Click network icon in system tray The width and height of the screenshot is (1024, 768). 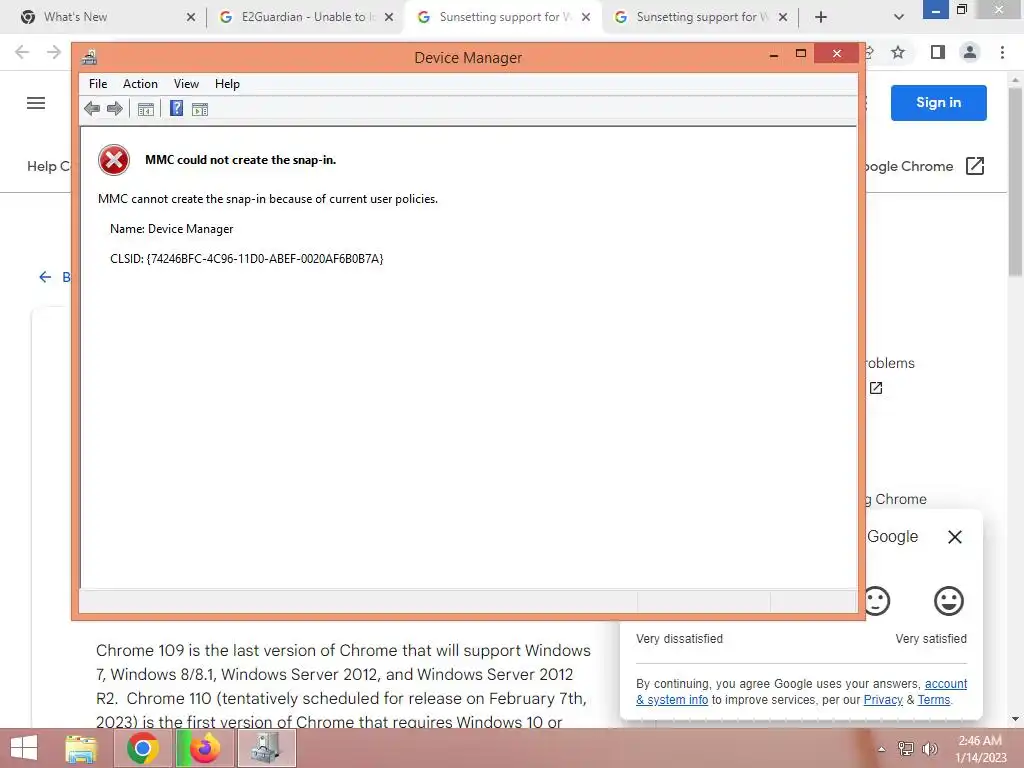[x=905, y=749]
